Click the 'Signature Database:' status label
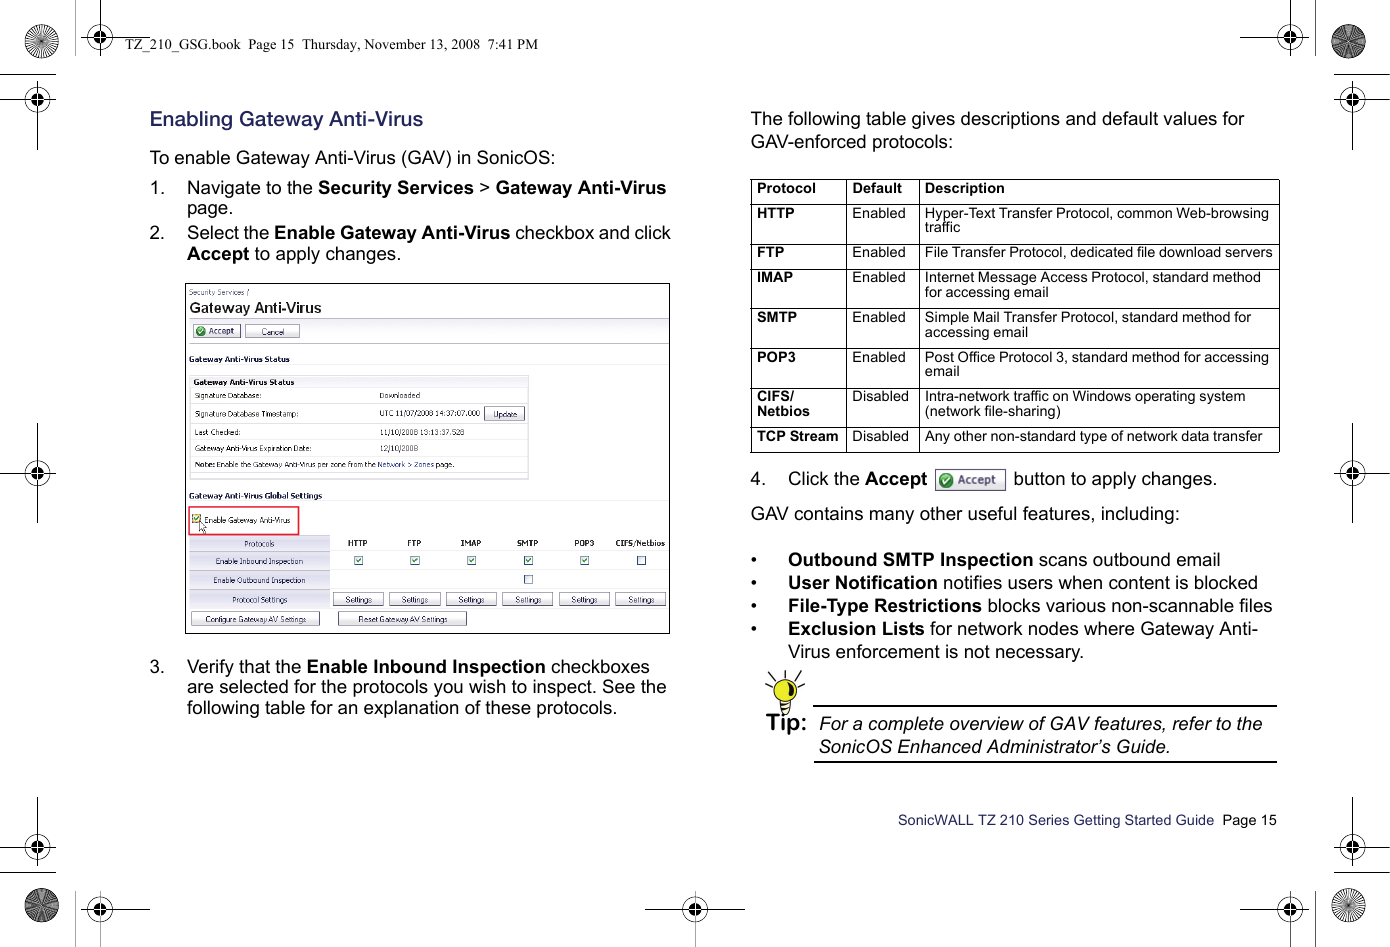This screenshot has height=947, width=1390. pos(227,395)
